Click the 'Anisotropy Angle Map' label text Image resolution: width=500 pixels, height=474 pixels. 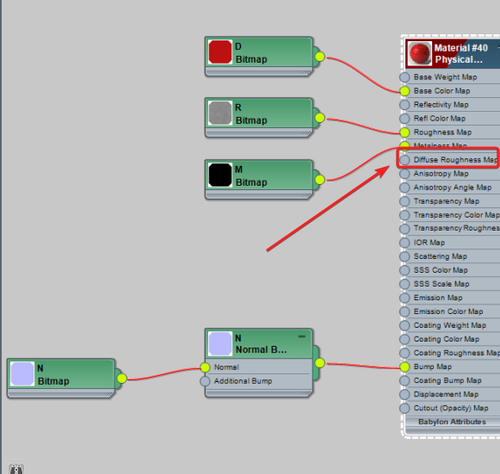[453, 187]
